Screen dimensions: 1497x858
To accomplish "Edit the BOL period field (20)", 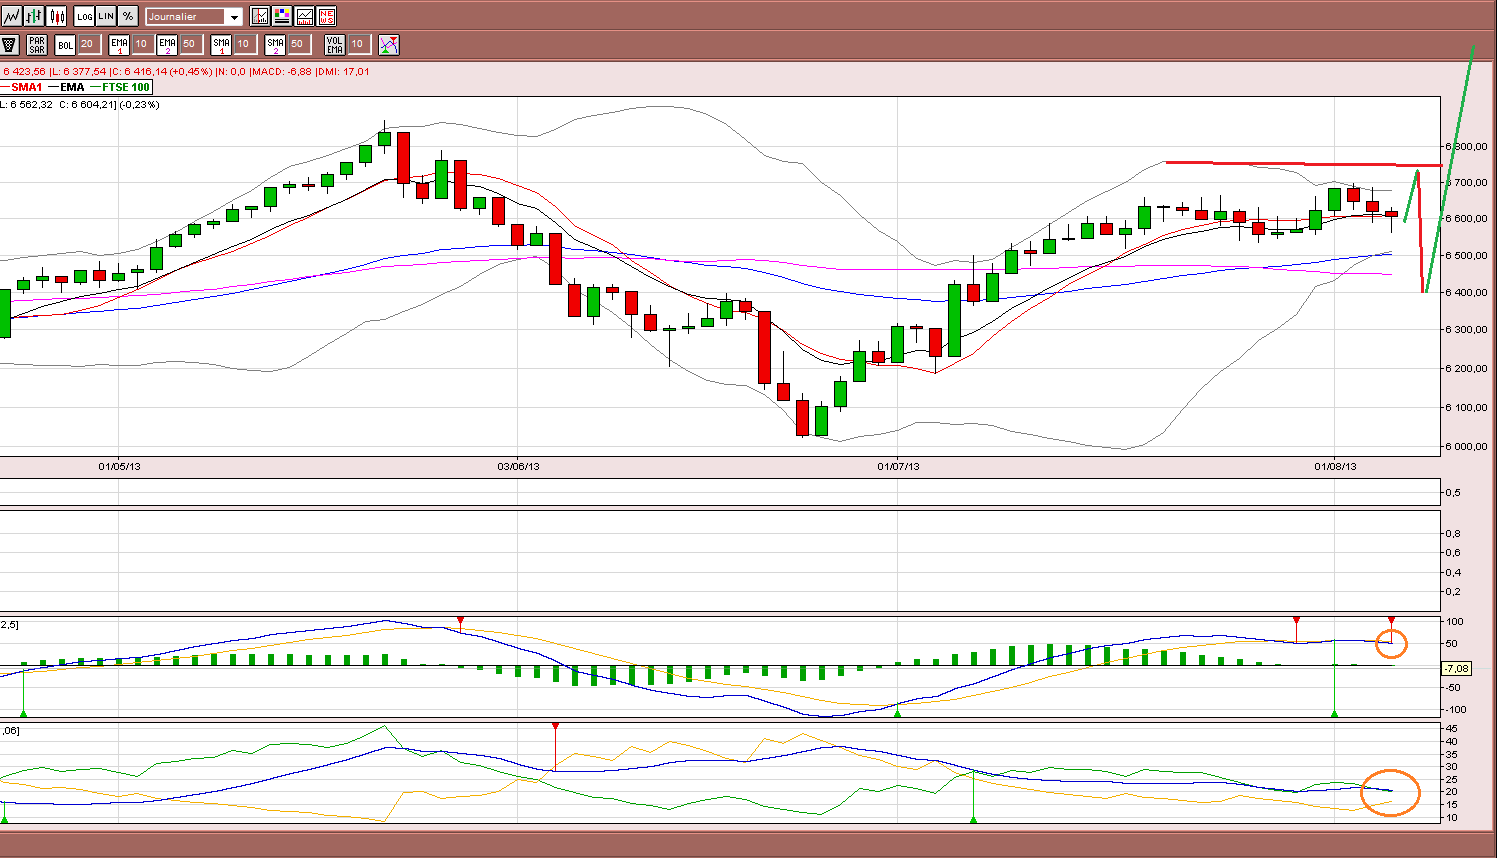I will [89, 44].
